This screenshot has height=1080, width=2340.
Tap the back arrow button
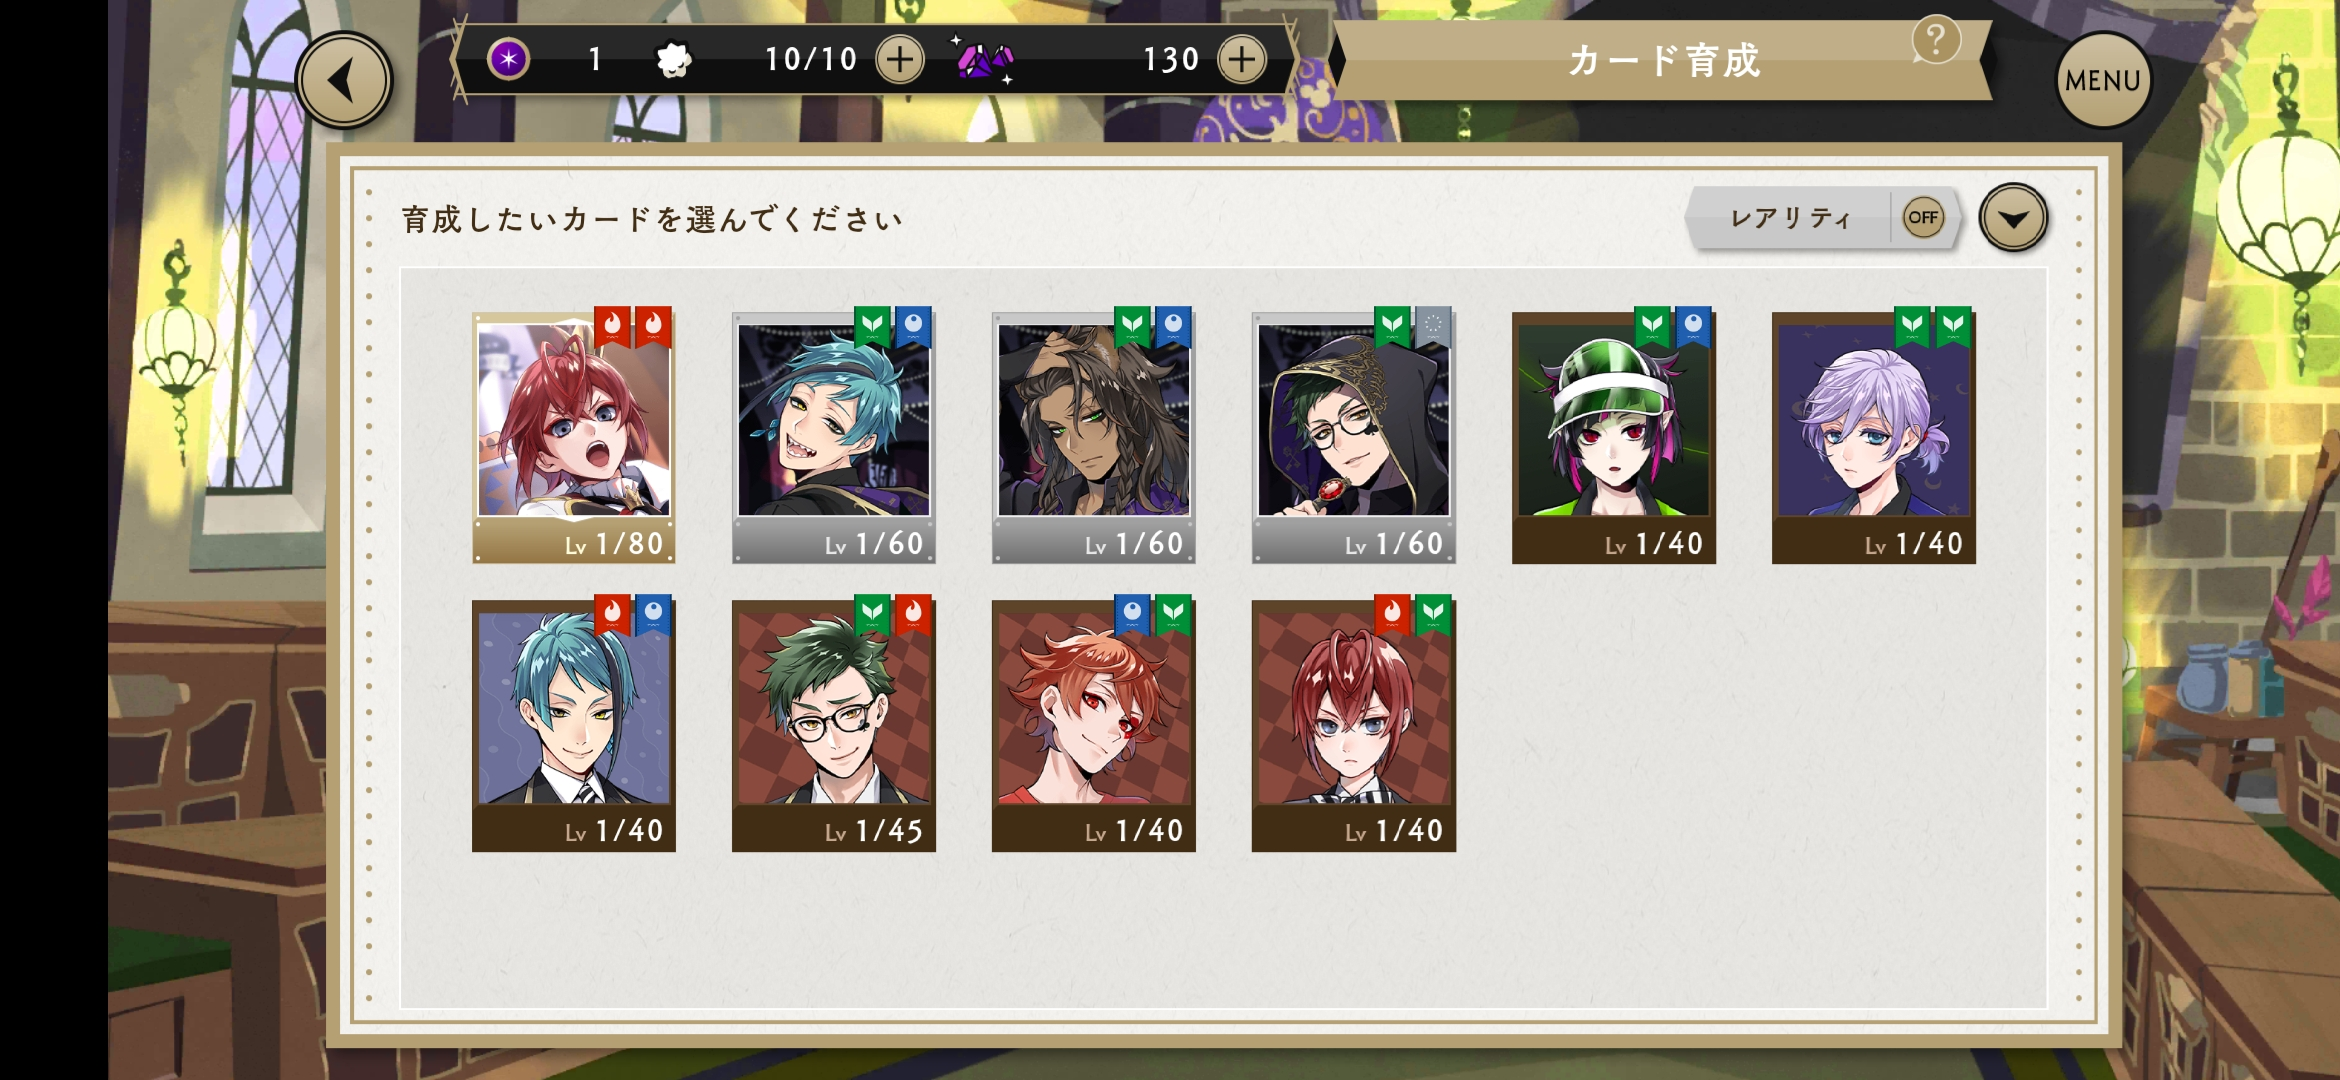344,80
